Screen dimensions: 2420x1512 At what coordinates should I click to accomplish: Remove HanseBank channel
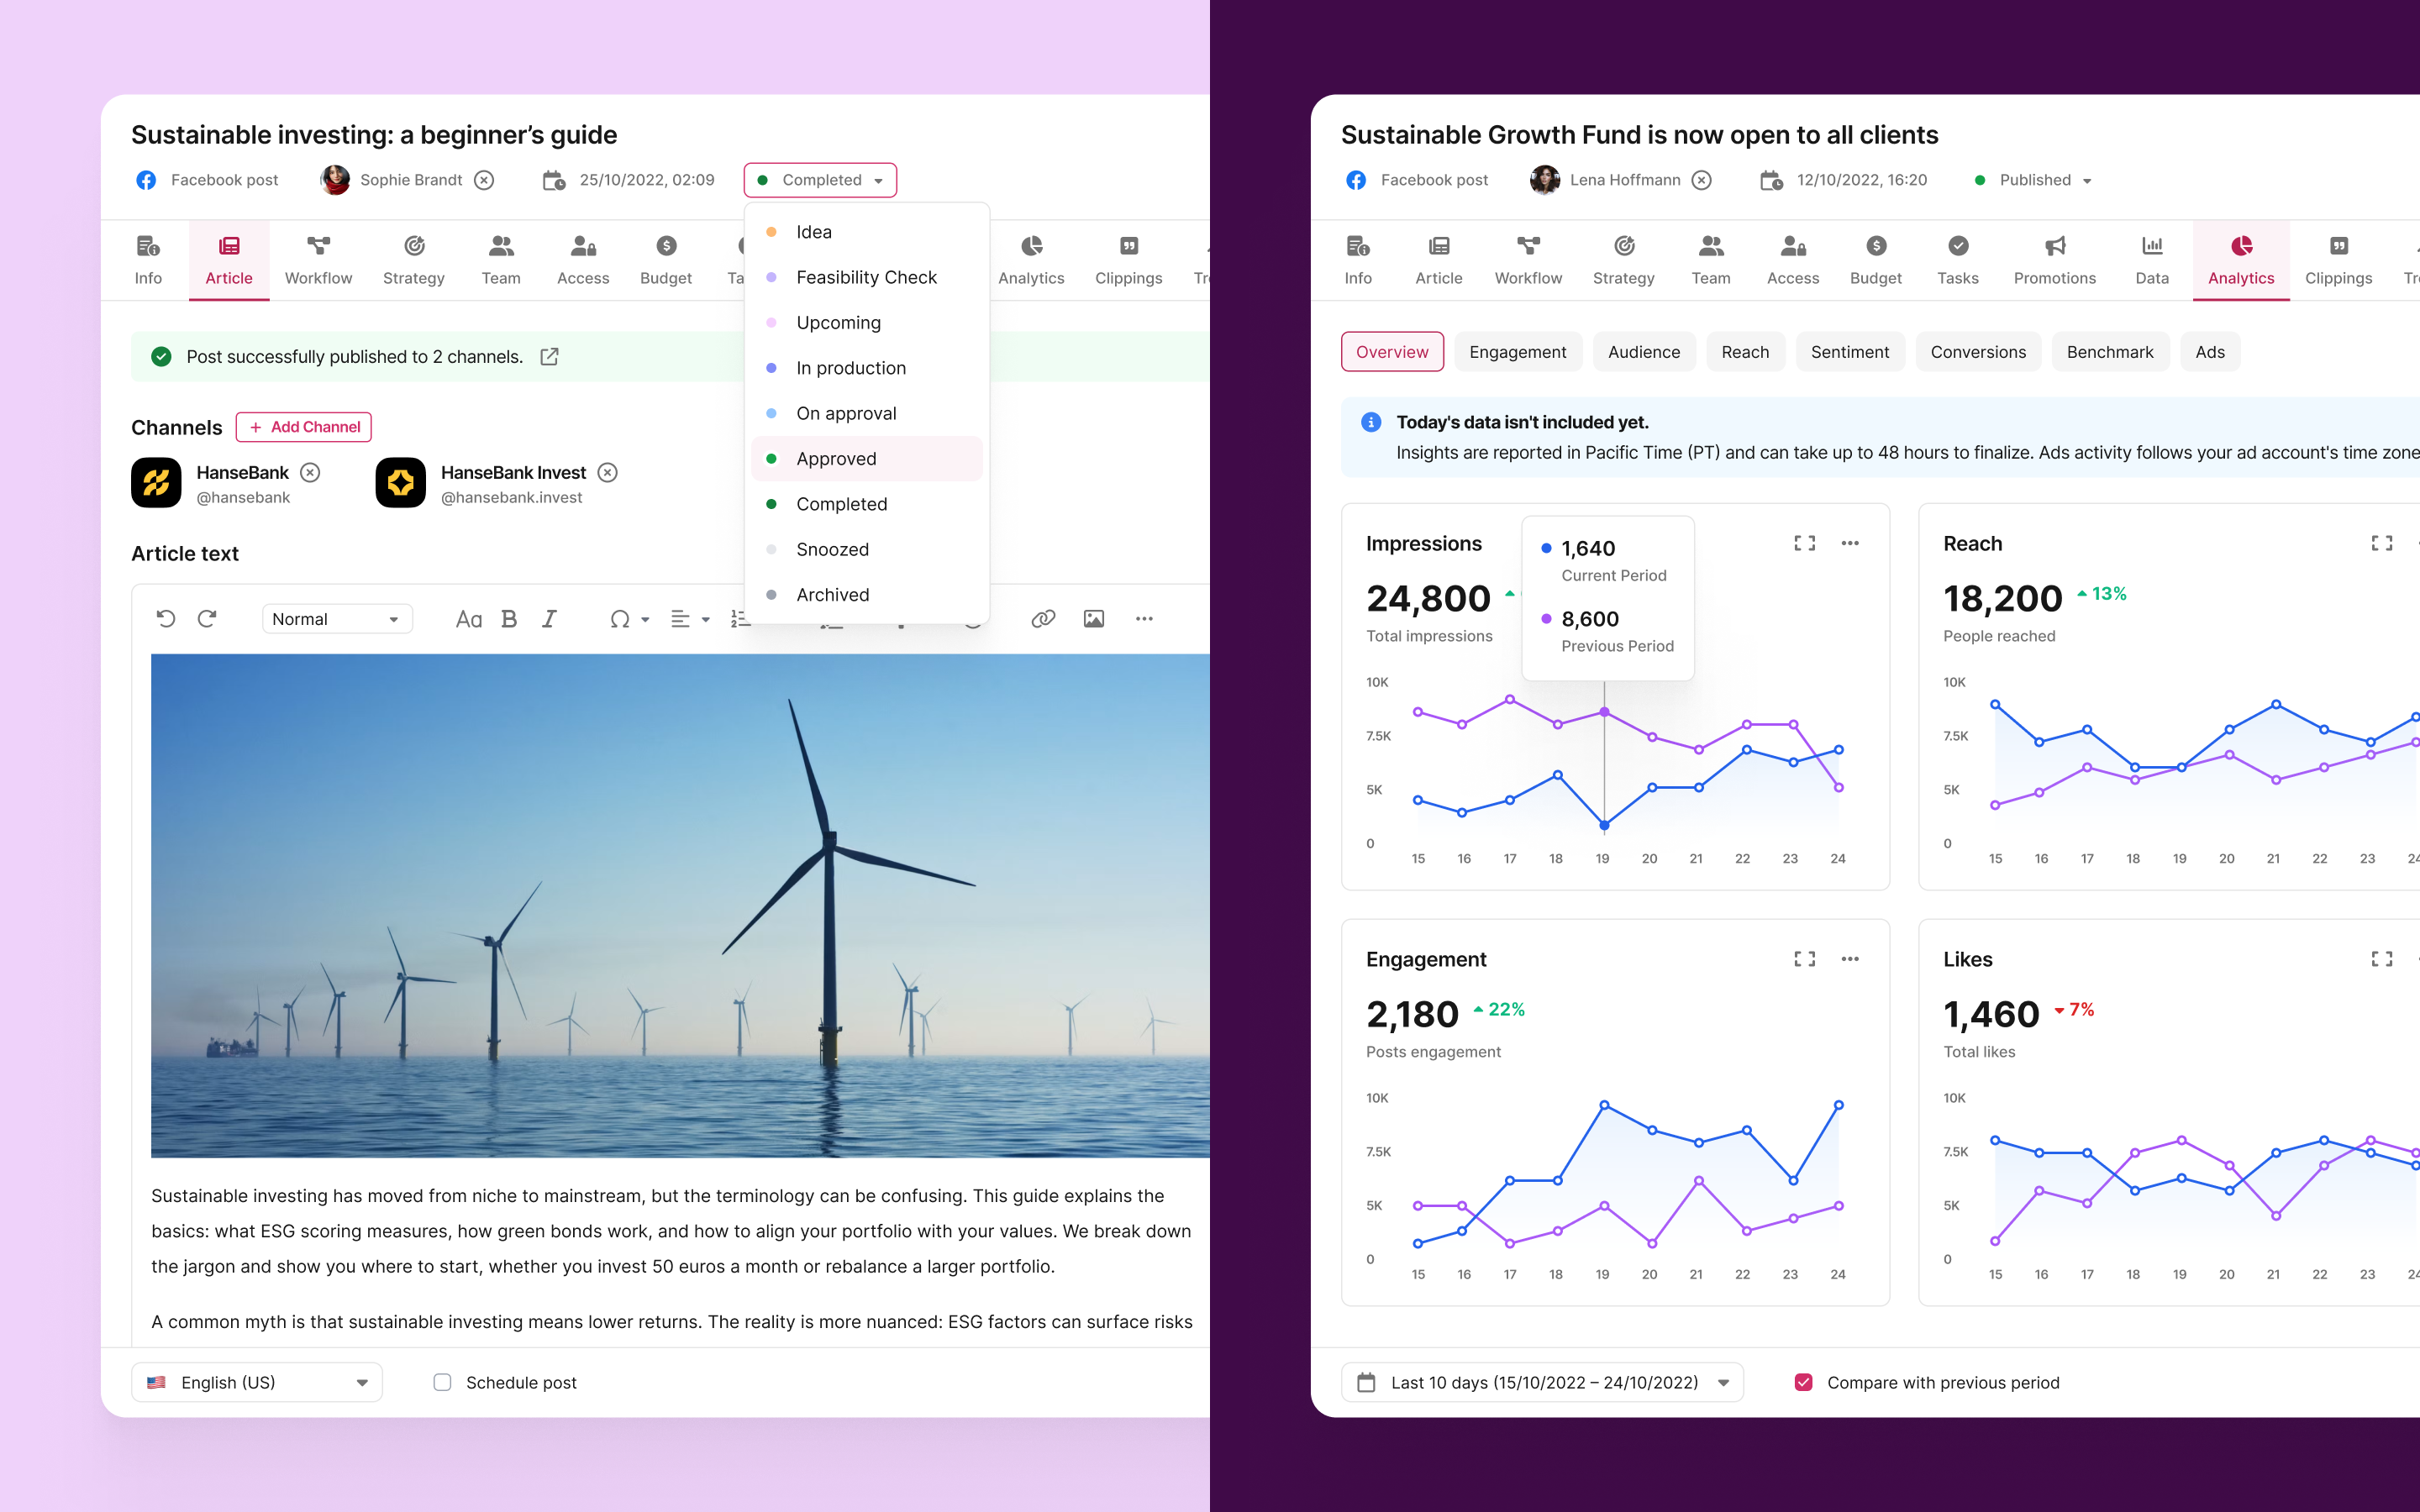(311, 472)
